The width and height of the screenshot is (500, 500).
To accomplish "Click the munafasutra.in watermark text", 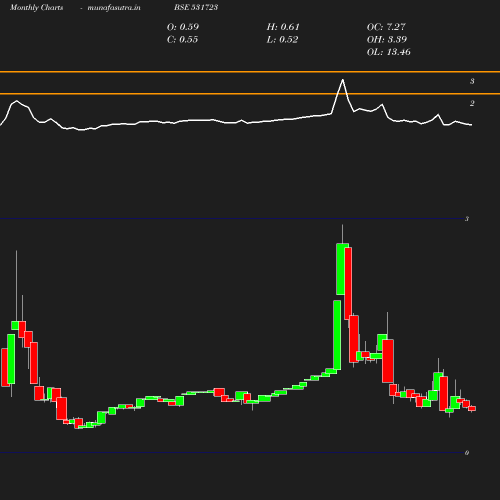I will pos(114,7).
